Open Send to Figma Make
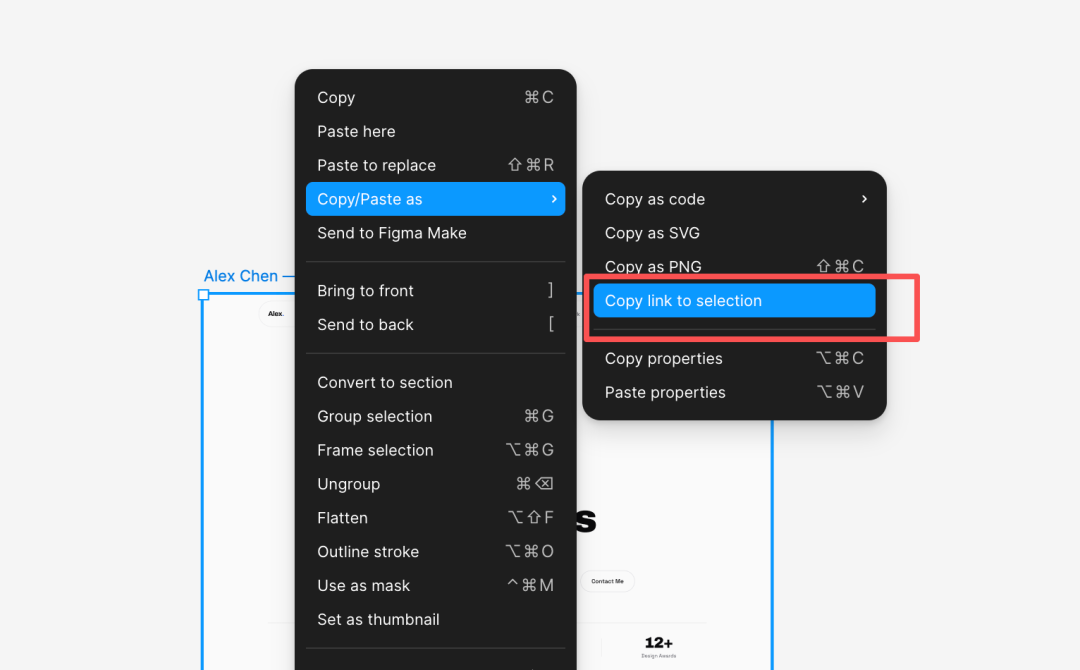This screenshot has height=670, width=1080. (435, 233)
